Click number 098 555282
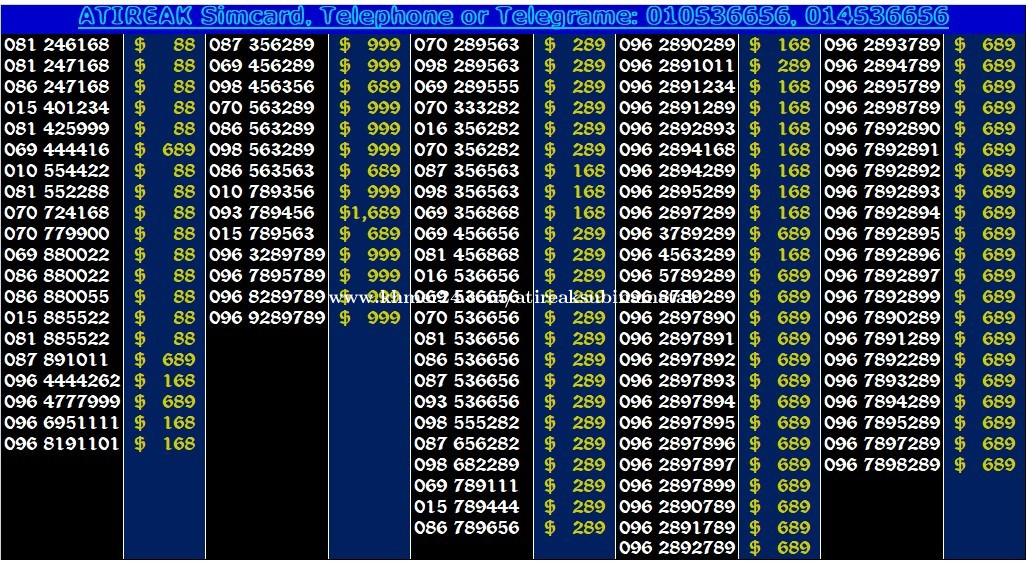This screenshot has height=564, width=1026. point(467,422)
